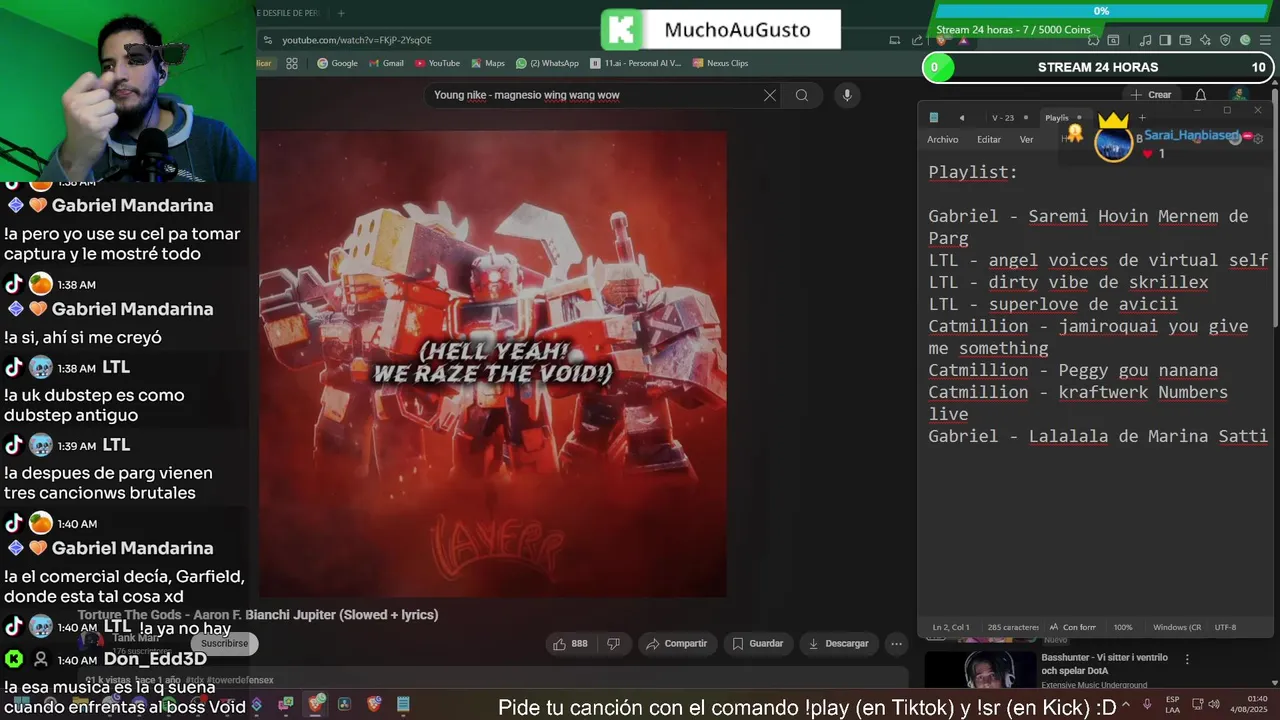Open the browser apps grid icon
The width and height of the screenshot is (1280, 720).
click(292, 63)
